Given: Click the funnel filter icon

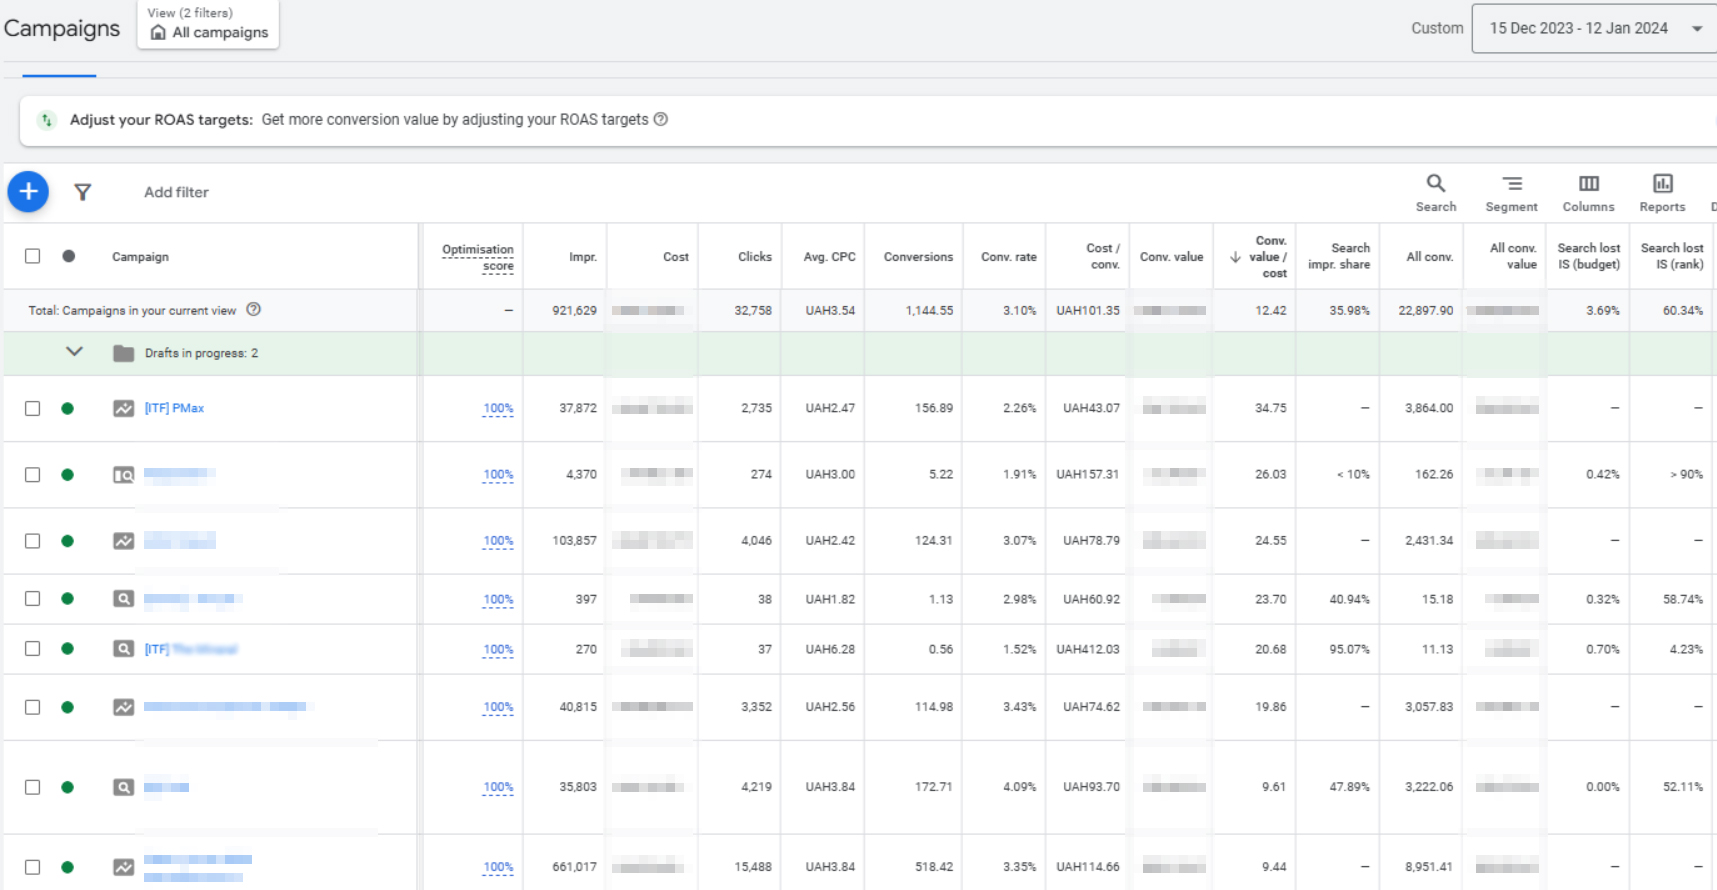Looking at the screenshot, I should (x=83, y=192).
